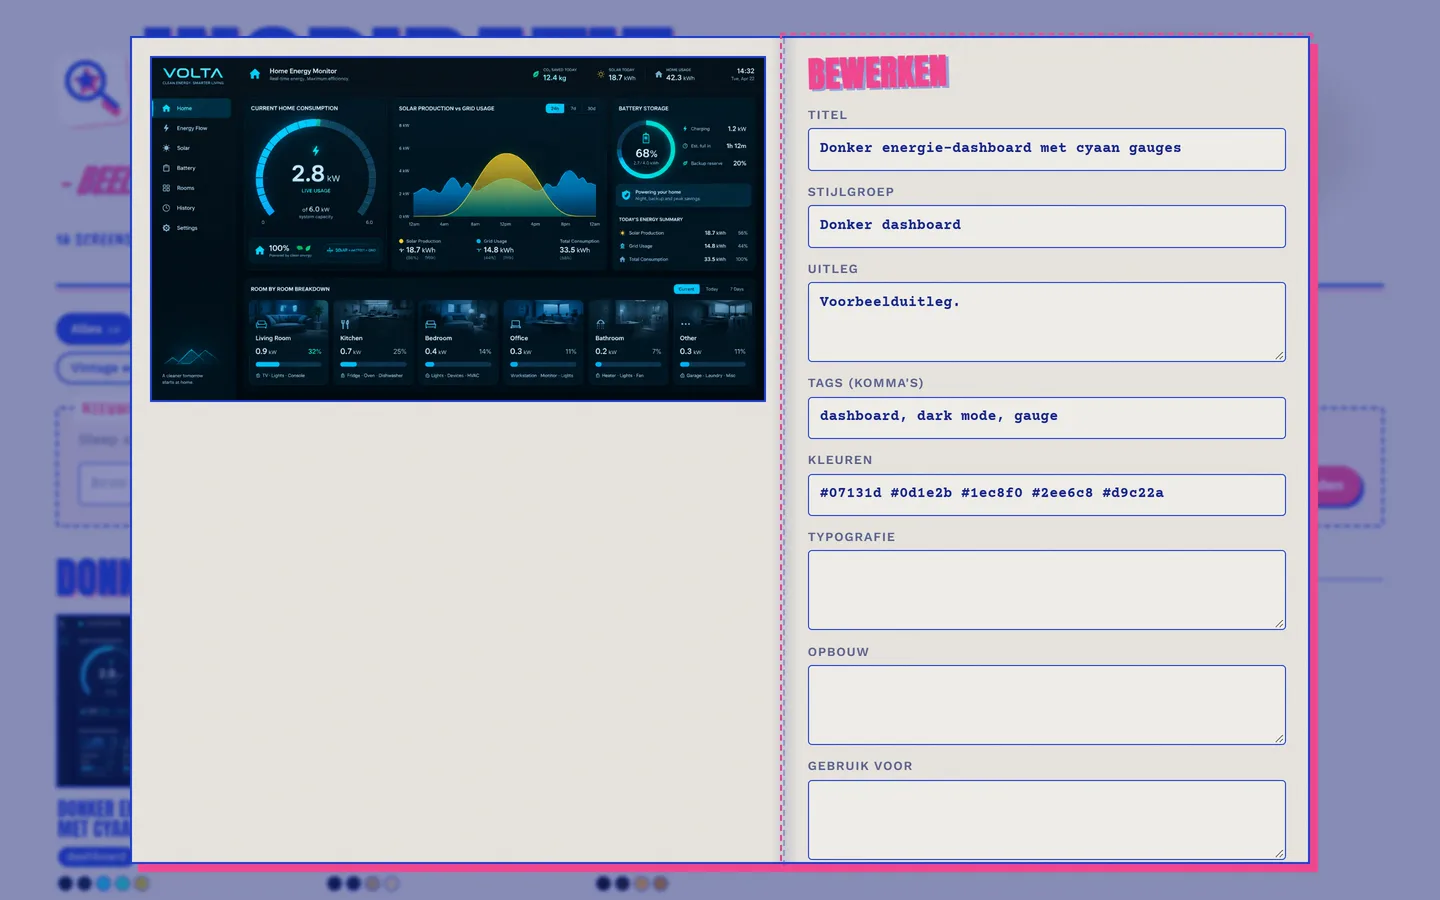Select the Alles filter pill in background
This screenshot has height=900, width=1440.
[94, 329]
